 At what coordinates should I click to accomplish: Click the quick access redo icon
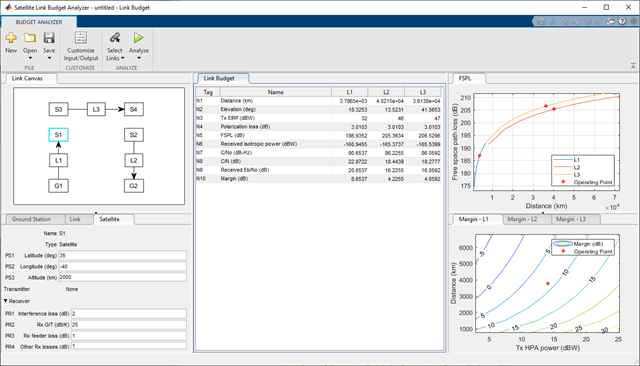pos(599,22)
